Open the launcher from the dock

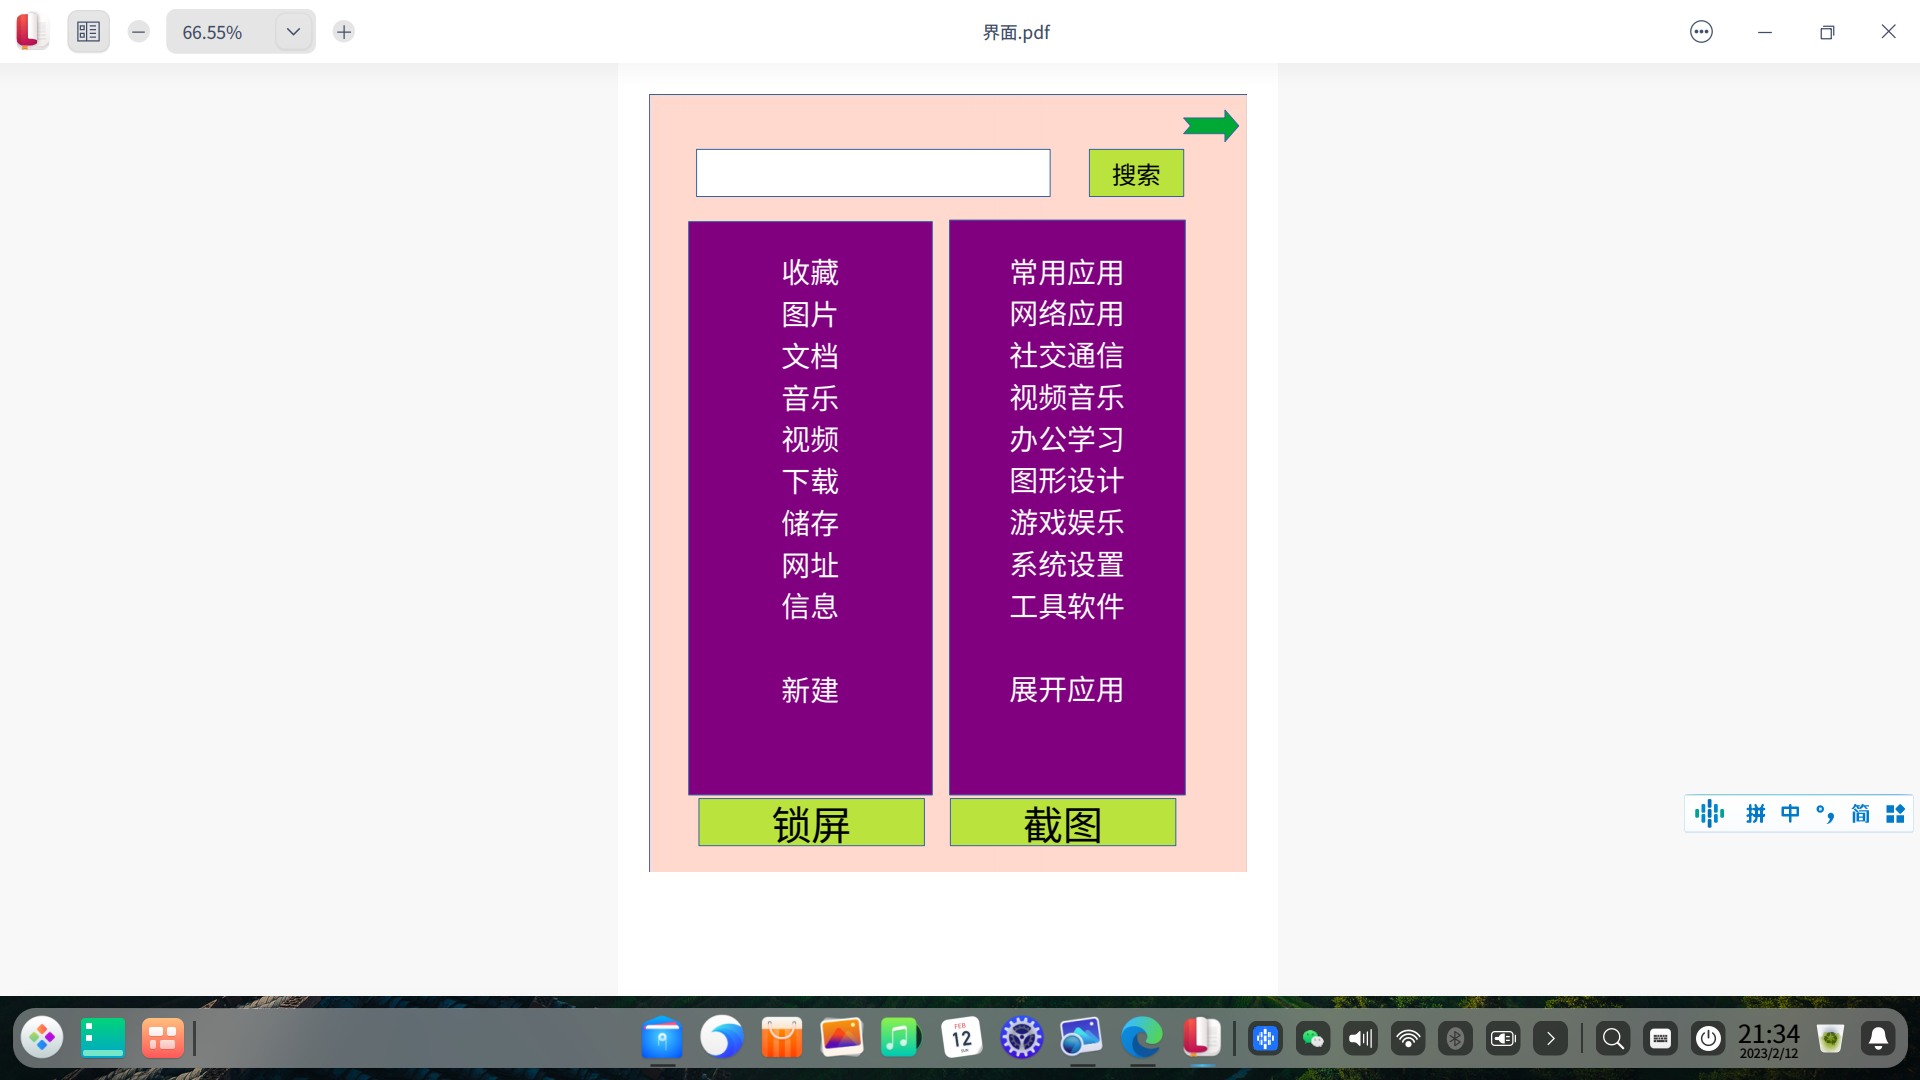[42, 1038]
